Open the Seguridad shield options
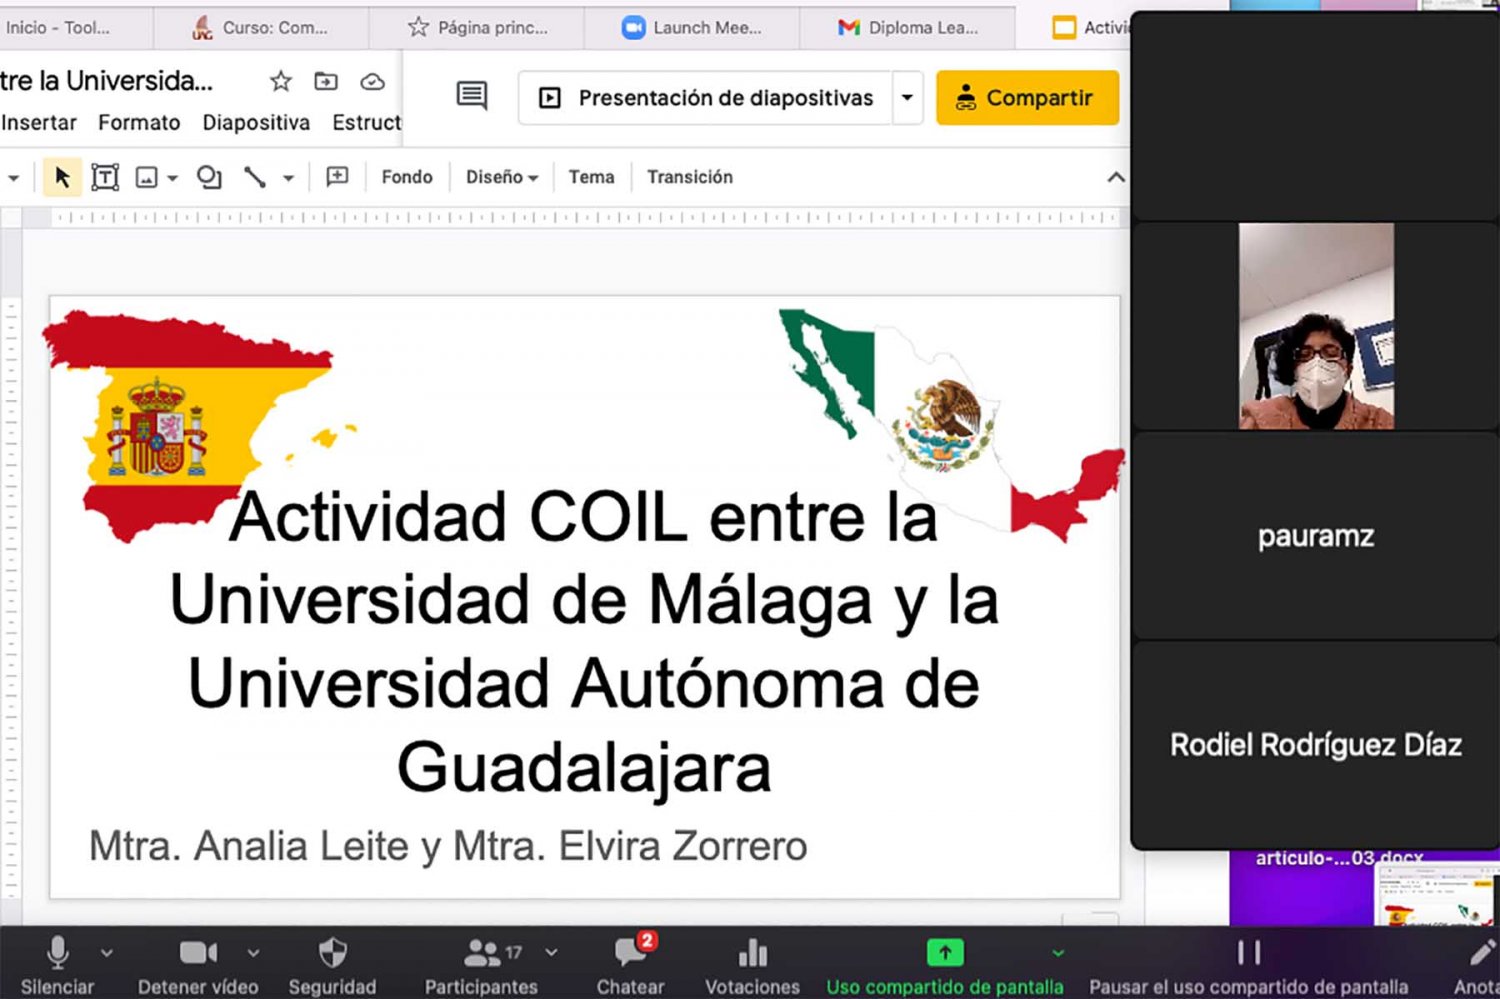 click(x=332, y=966)
